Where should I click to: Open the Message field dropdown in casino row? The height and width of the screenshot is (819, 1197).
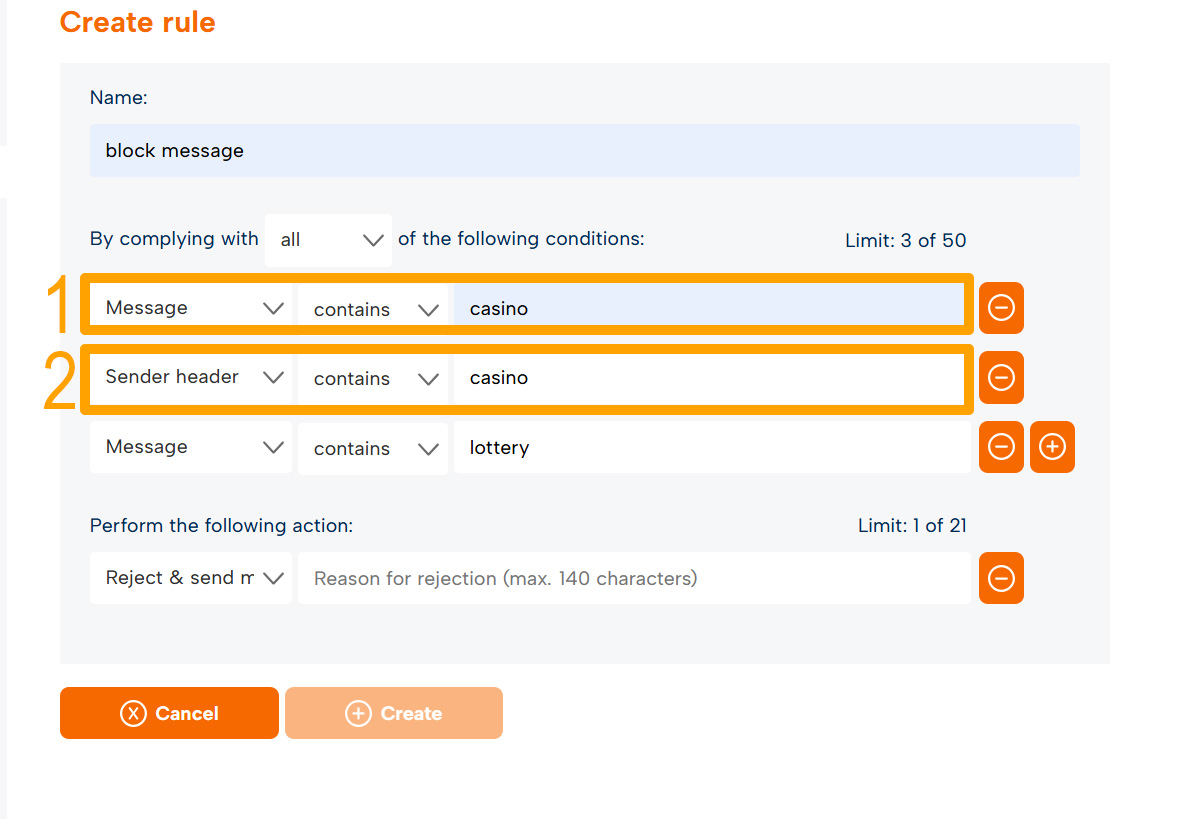tap(191, 308)
